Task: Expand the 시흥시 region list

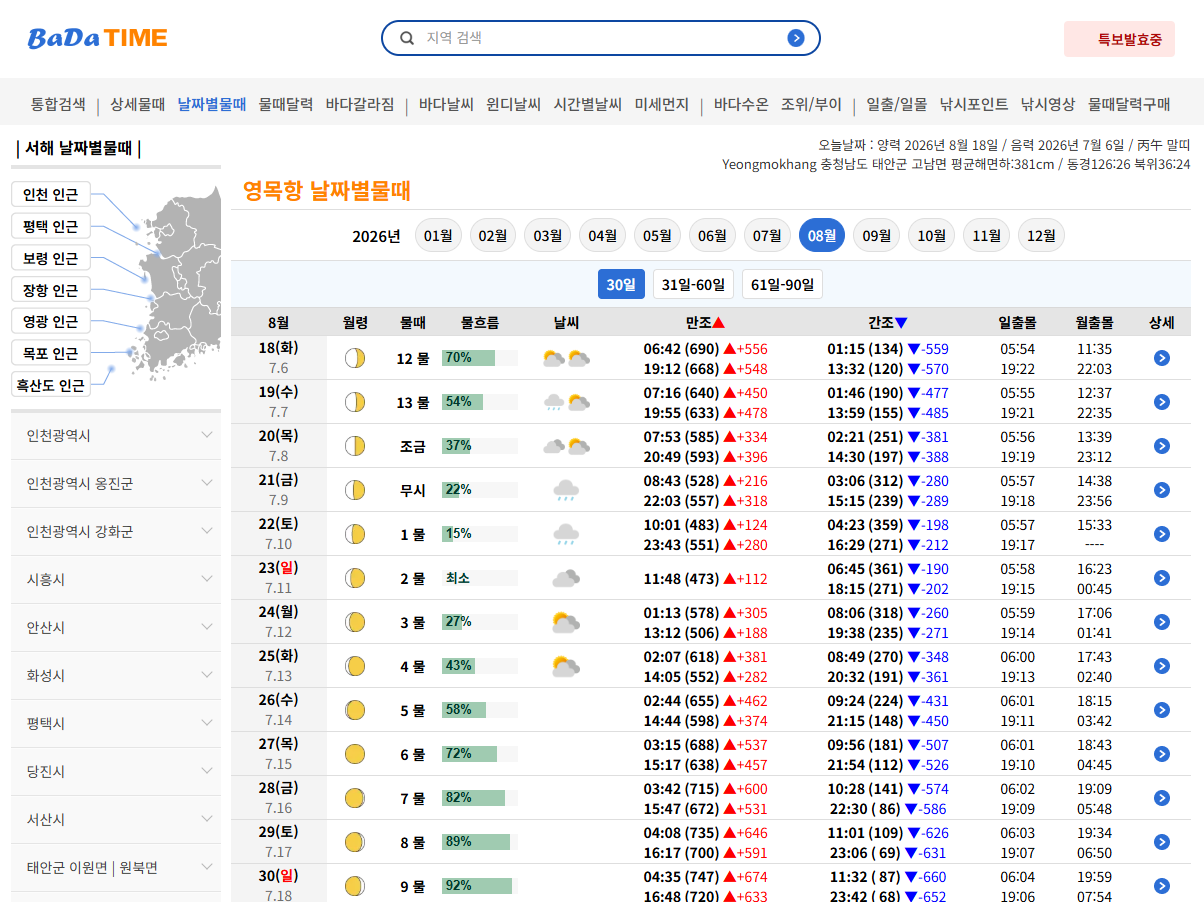Action: 116,580
